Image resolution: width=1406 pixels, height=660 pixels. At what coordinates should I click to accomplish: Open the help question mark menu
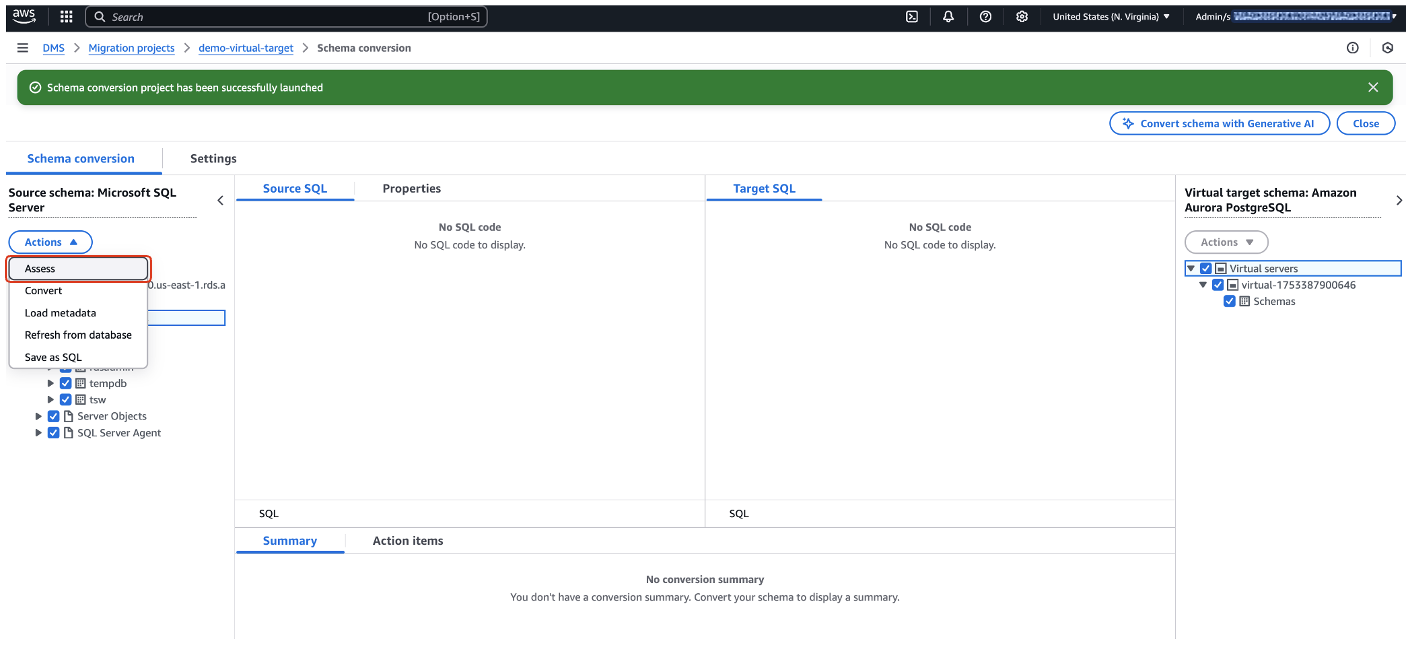pyautogui.click(x=985, y=16)
